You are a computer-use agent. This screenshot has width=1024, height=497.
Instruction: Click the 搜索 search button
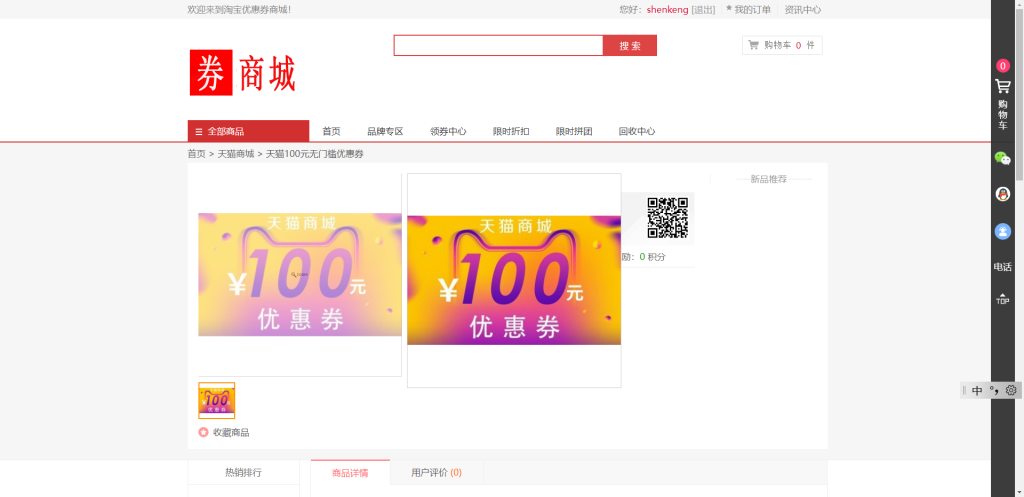click(x=630, y=46)
